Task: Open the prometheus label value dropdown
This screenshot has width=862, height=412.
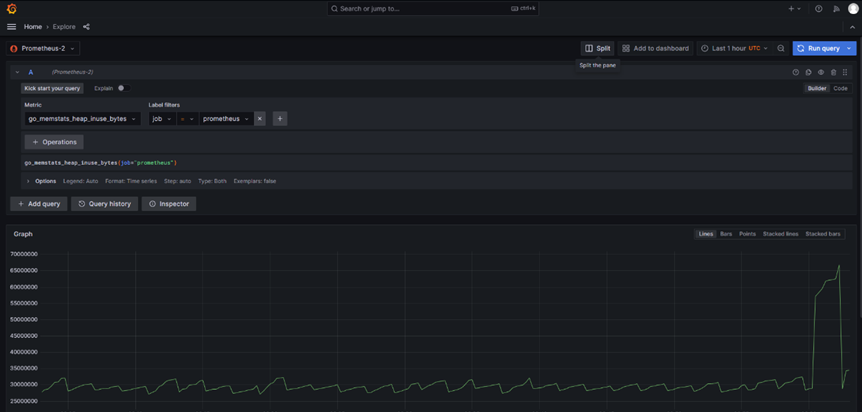Action: pos(226,119)
